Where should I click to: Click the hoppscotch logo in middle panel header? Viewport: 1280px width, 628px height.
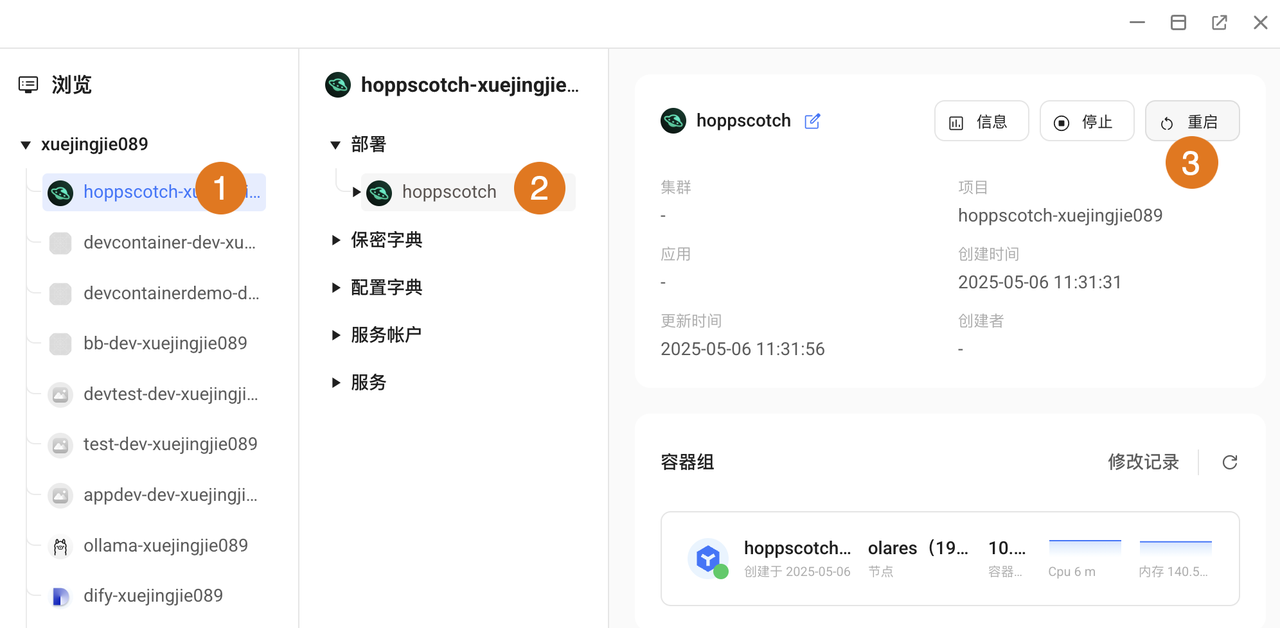[338, 85]
